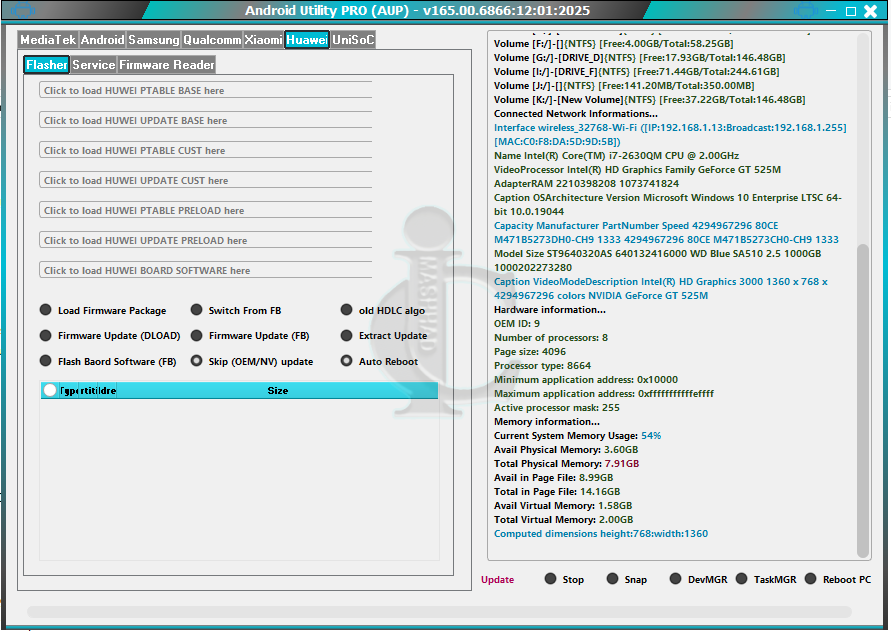Viewport: 891px width, 633px height.
Task: Click the Snap screenshot icon
Action: tap(613, 579)
